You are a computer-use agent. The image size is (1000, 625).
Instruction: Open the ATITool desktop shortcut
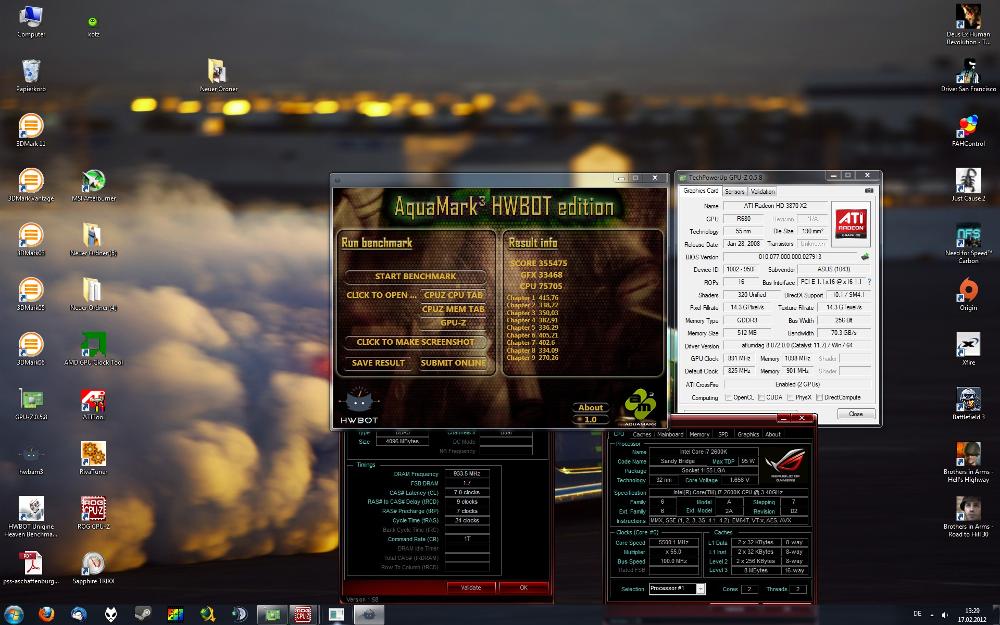click(93, 404)
